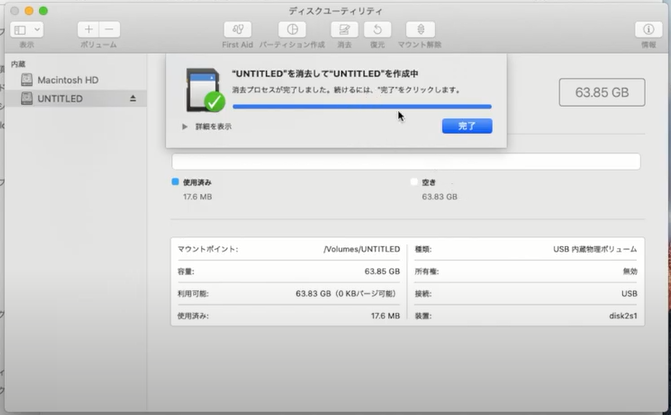This screenshot has width=671, height=415.
Task: Choose the restore (復元) toolbar icon
Action: (377, 30)
